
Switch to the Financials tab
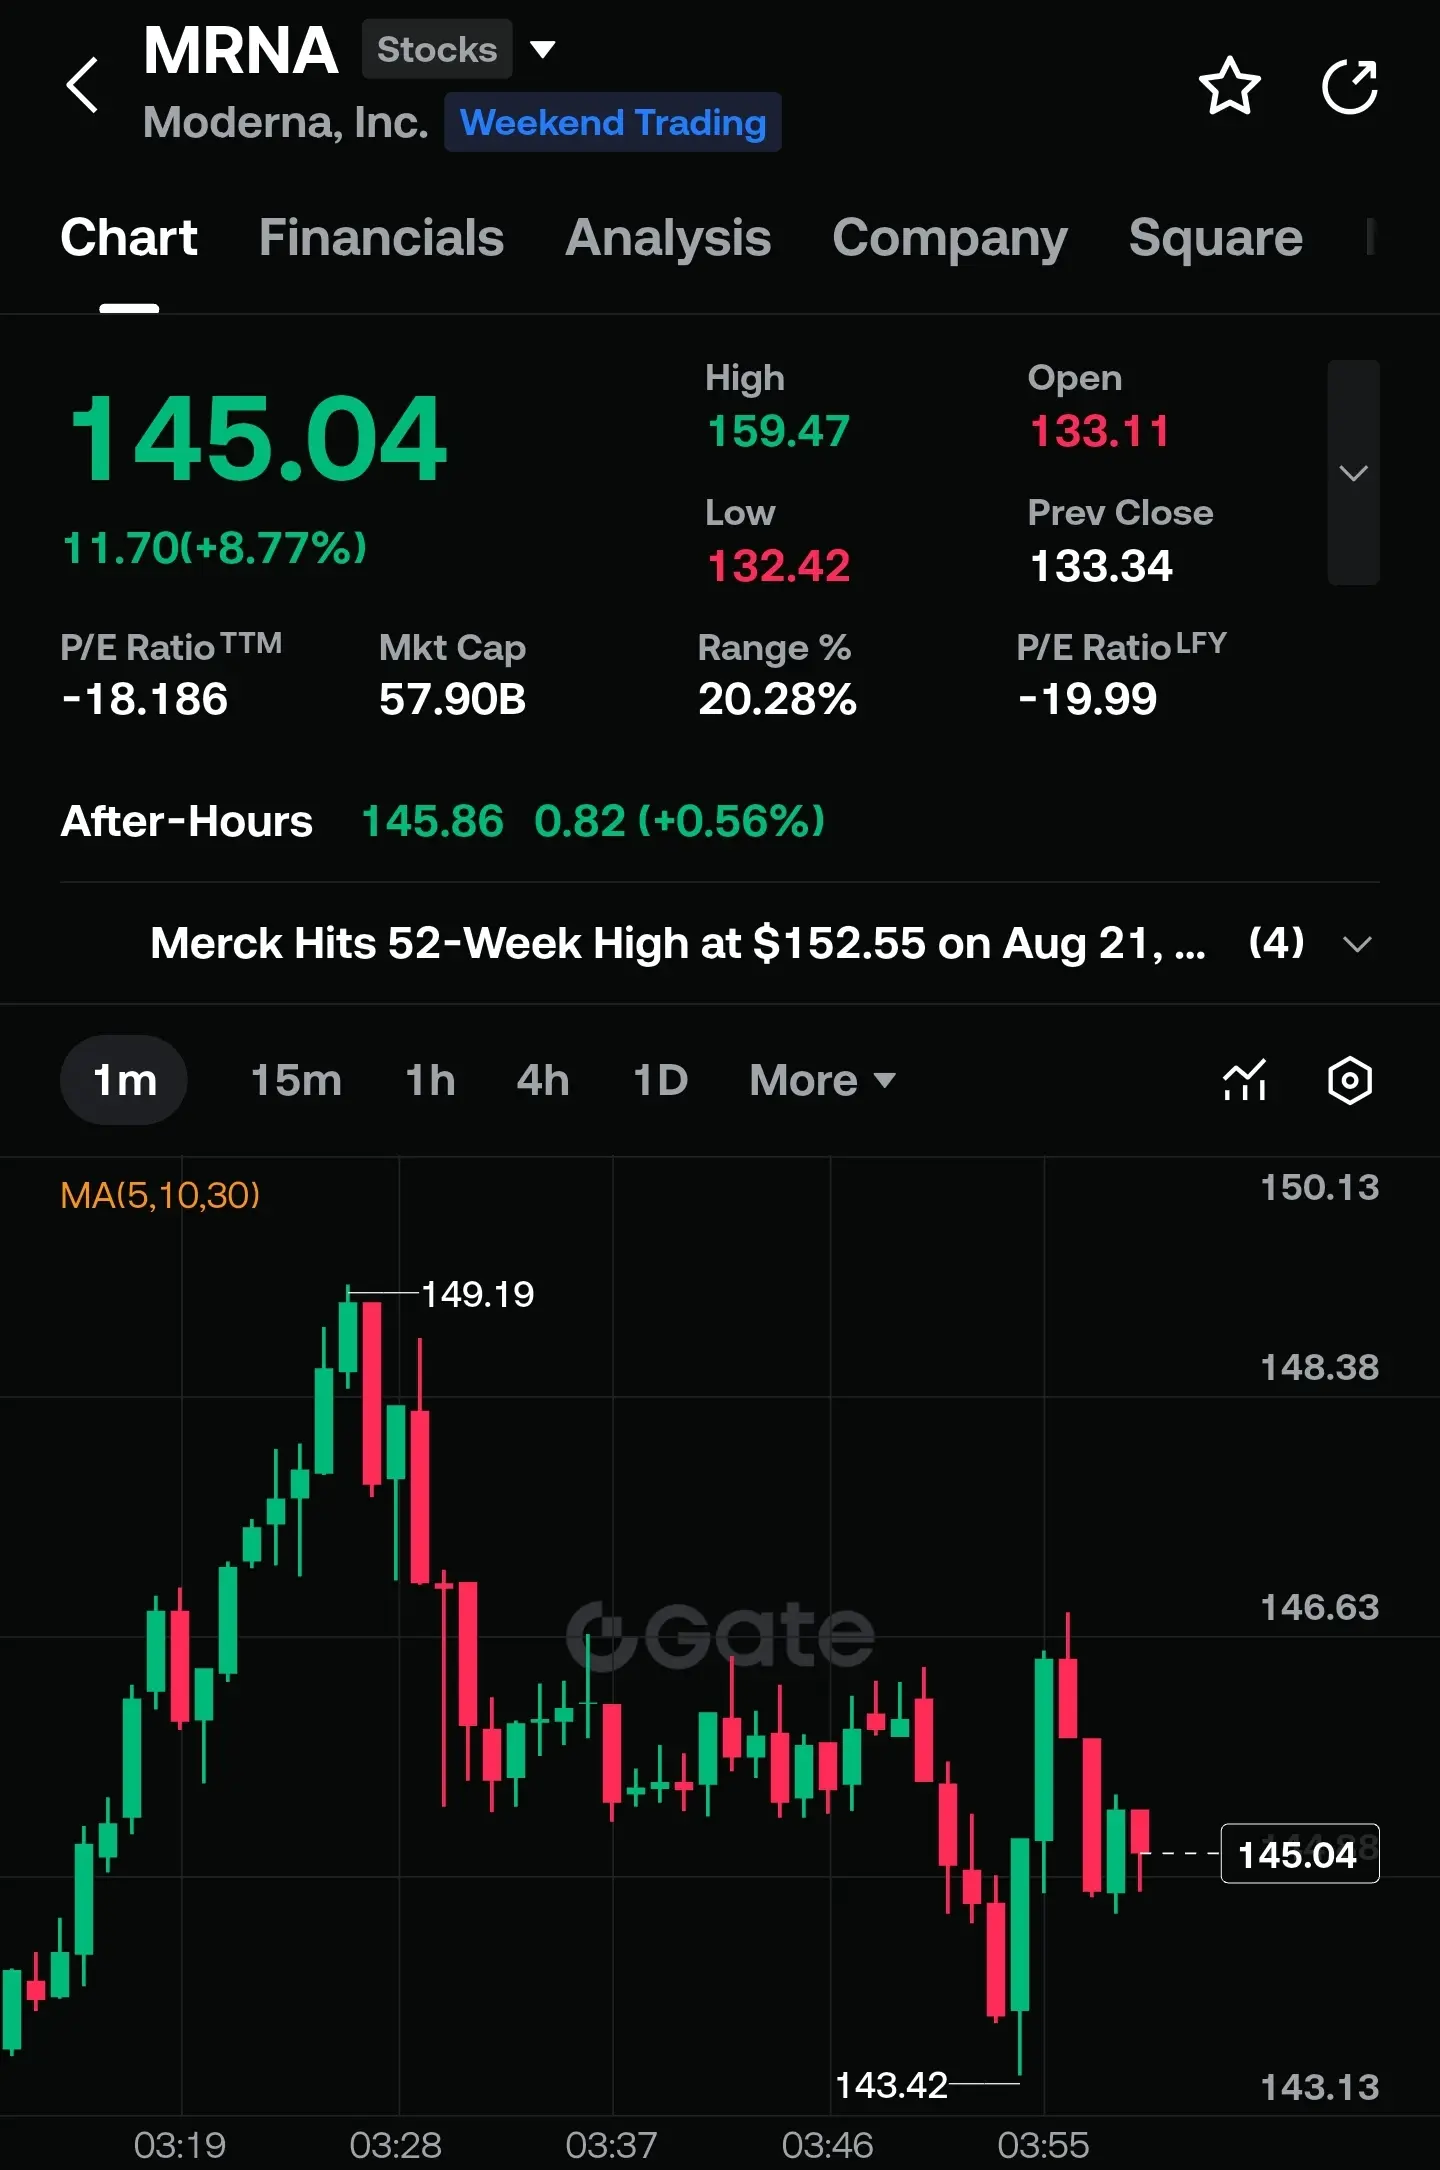pos(381,238)
